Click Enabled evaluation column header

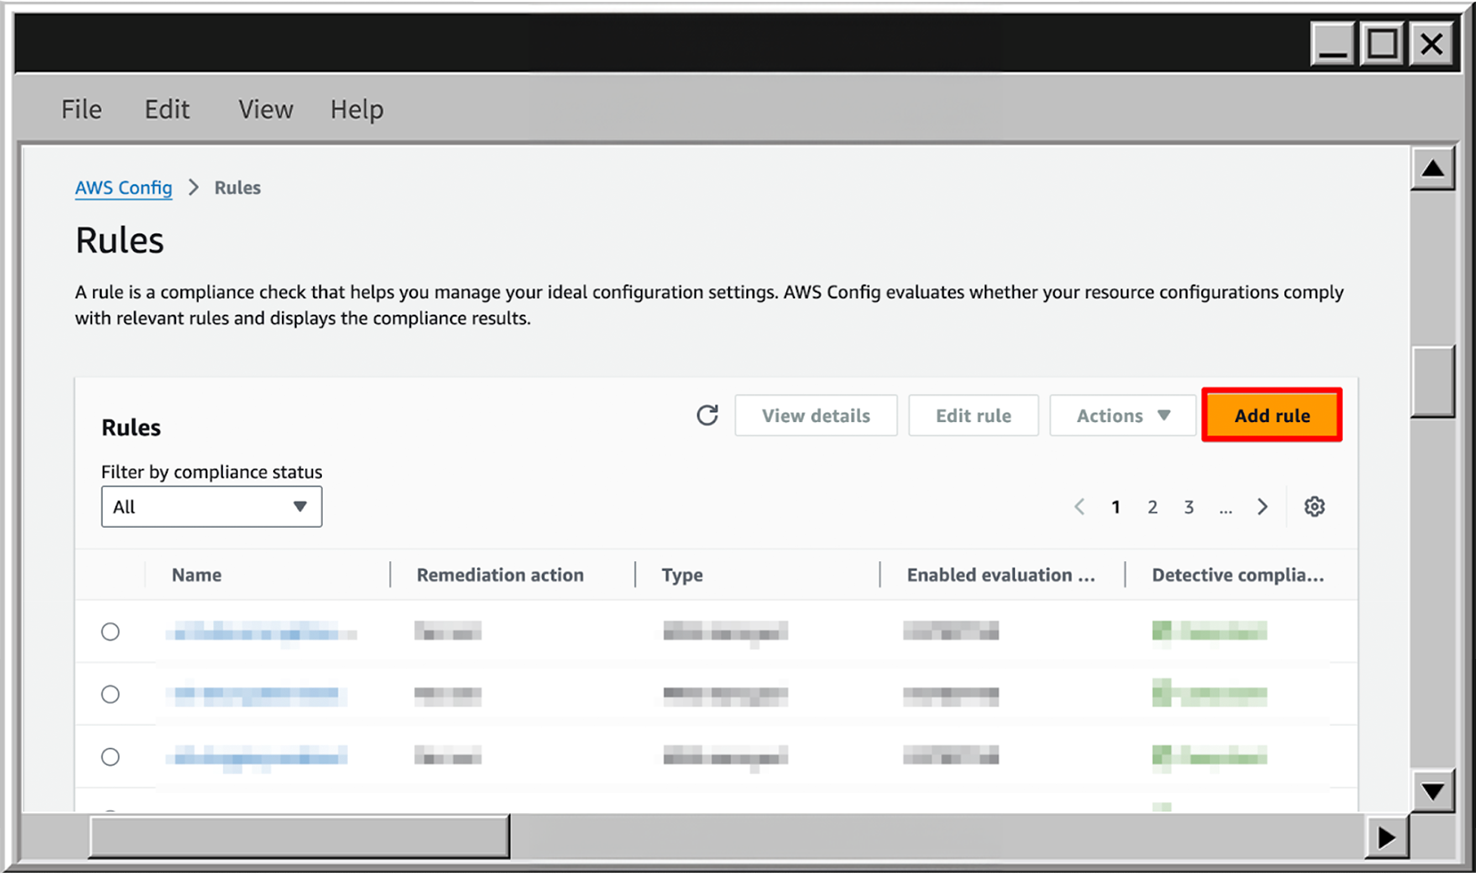(x=1000, y=575)
